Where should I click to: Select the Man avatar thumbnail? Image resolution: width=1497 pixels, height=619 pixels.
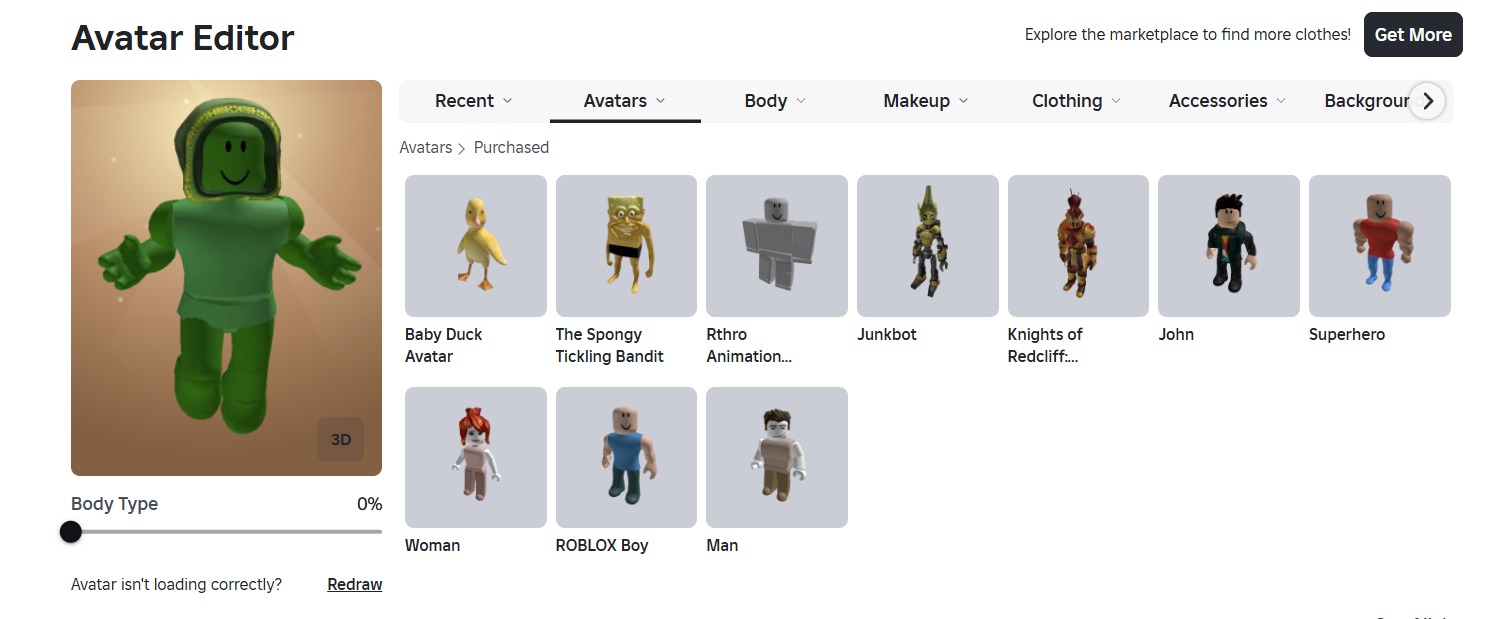point(777,457)
